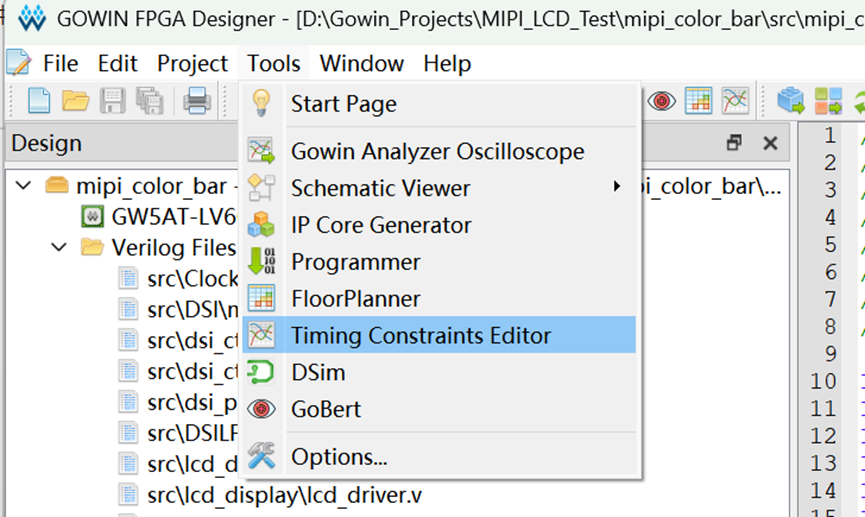The image size is (865, 517).
Task: Click the Verilog Files folder icon
Action: pos(92,247)
